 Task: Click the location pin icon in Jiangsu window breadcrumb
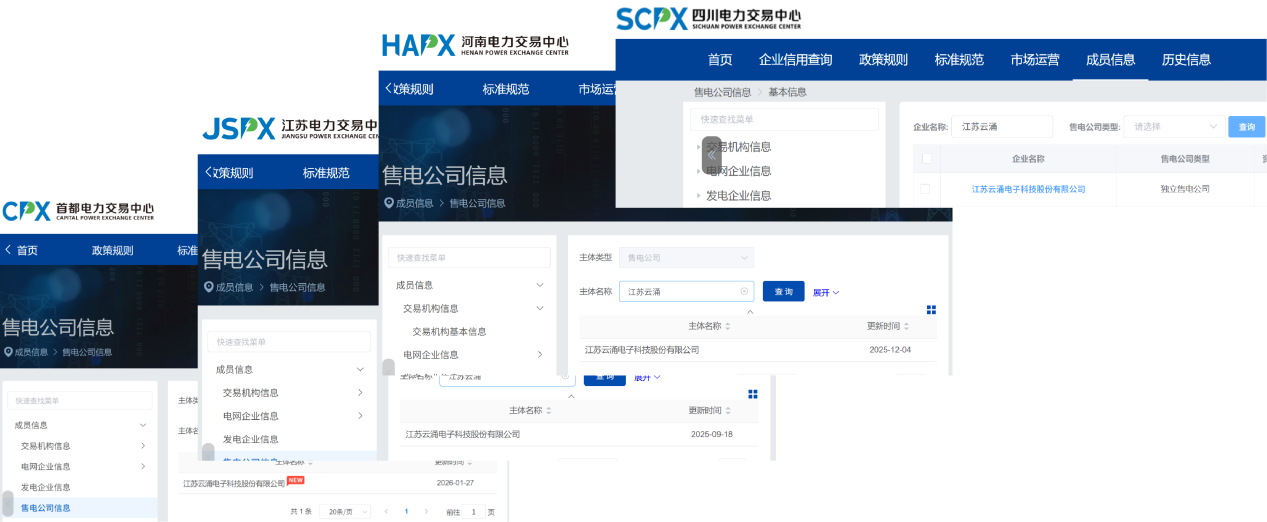click(x=208, y=287)
